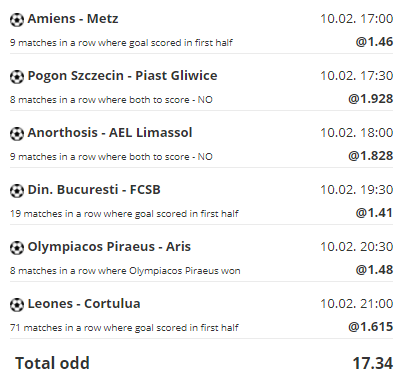
Task: Open Olympiacos Piraeus - Aris match
Action: [109, 247]
